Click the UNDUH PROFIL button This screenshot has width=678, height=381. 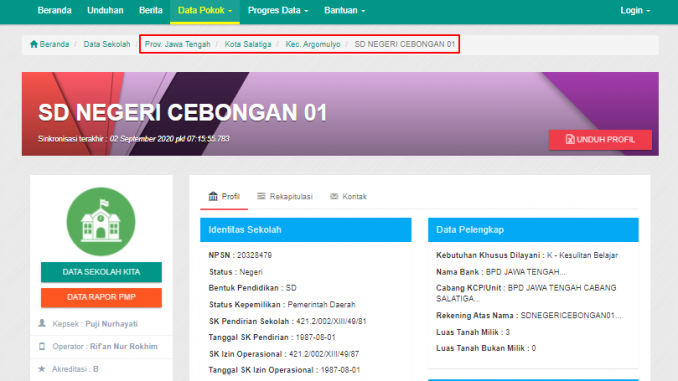click(x=600, y=140)
